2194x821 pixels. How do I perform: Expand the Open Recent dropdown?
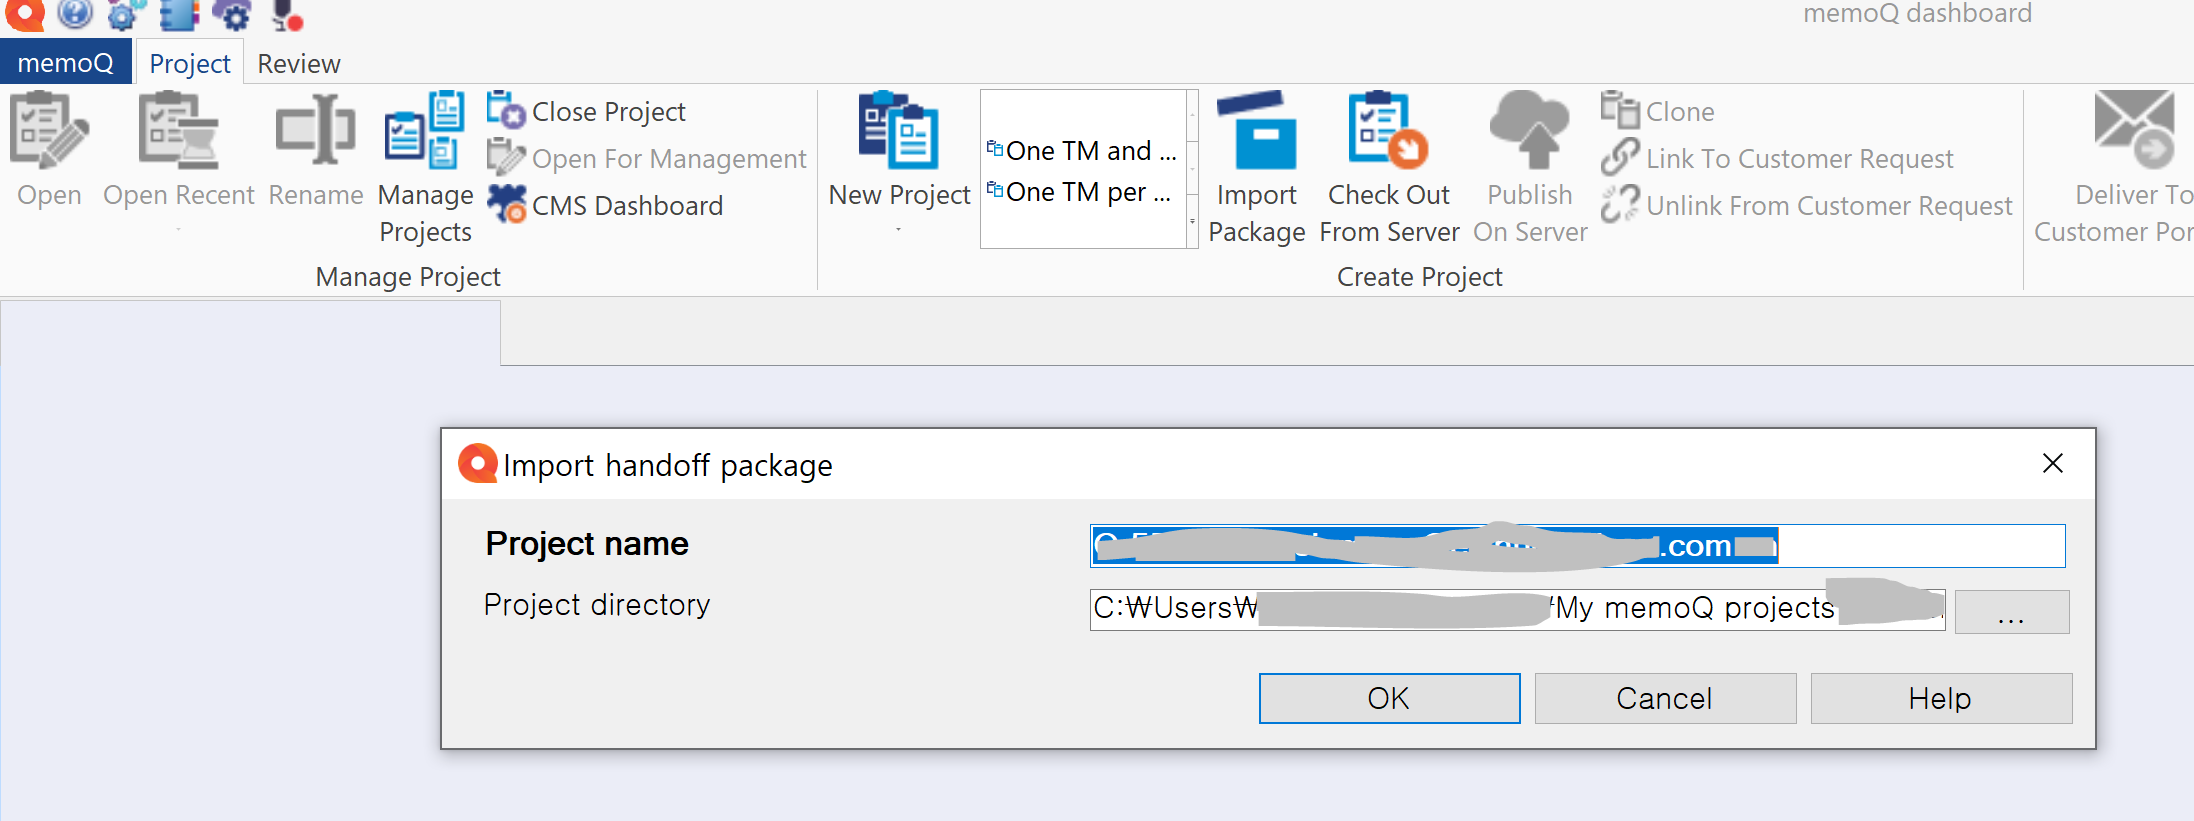click(178, 229)
